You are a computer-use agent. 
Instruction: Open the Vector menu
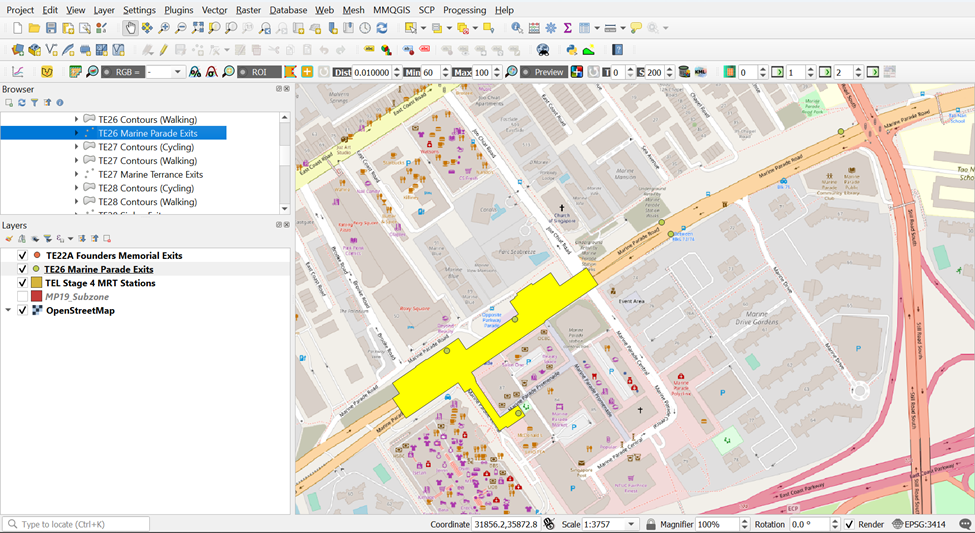click(214, 10)
